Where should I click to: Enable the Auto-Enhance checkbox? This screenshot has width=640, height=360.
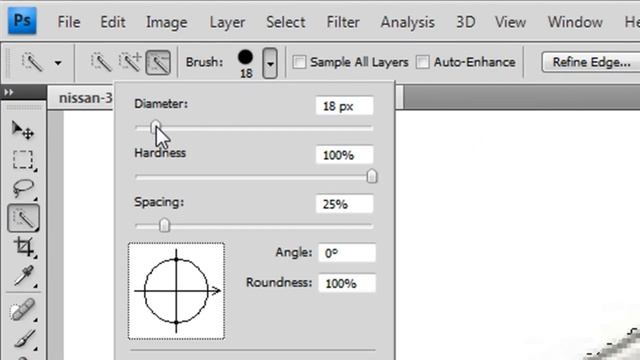click(x=422, y=62)
